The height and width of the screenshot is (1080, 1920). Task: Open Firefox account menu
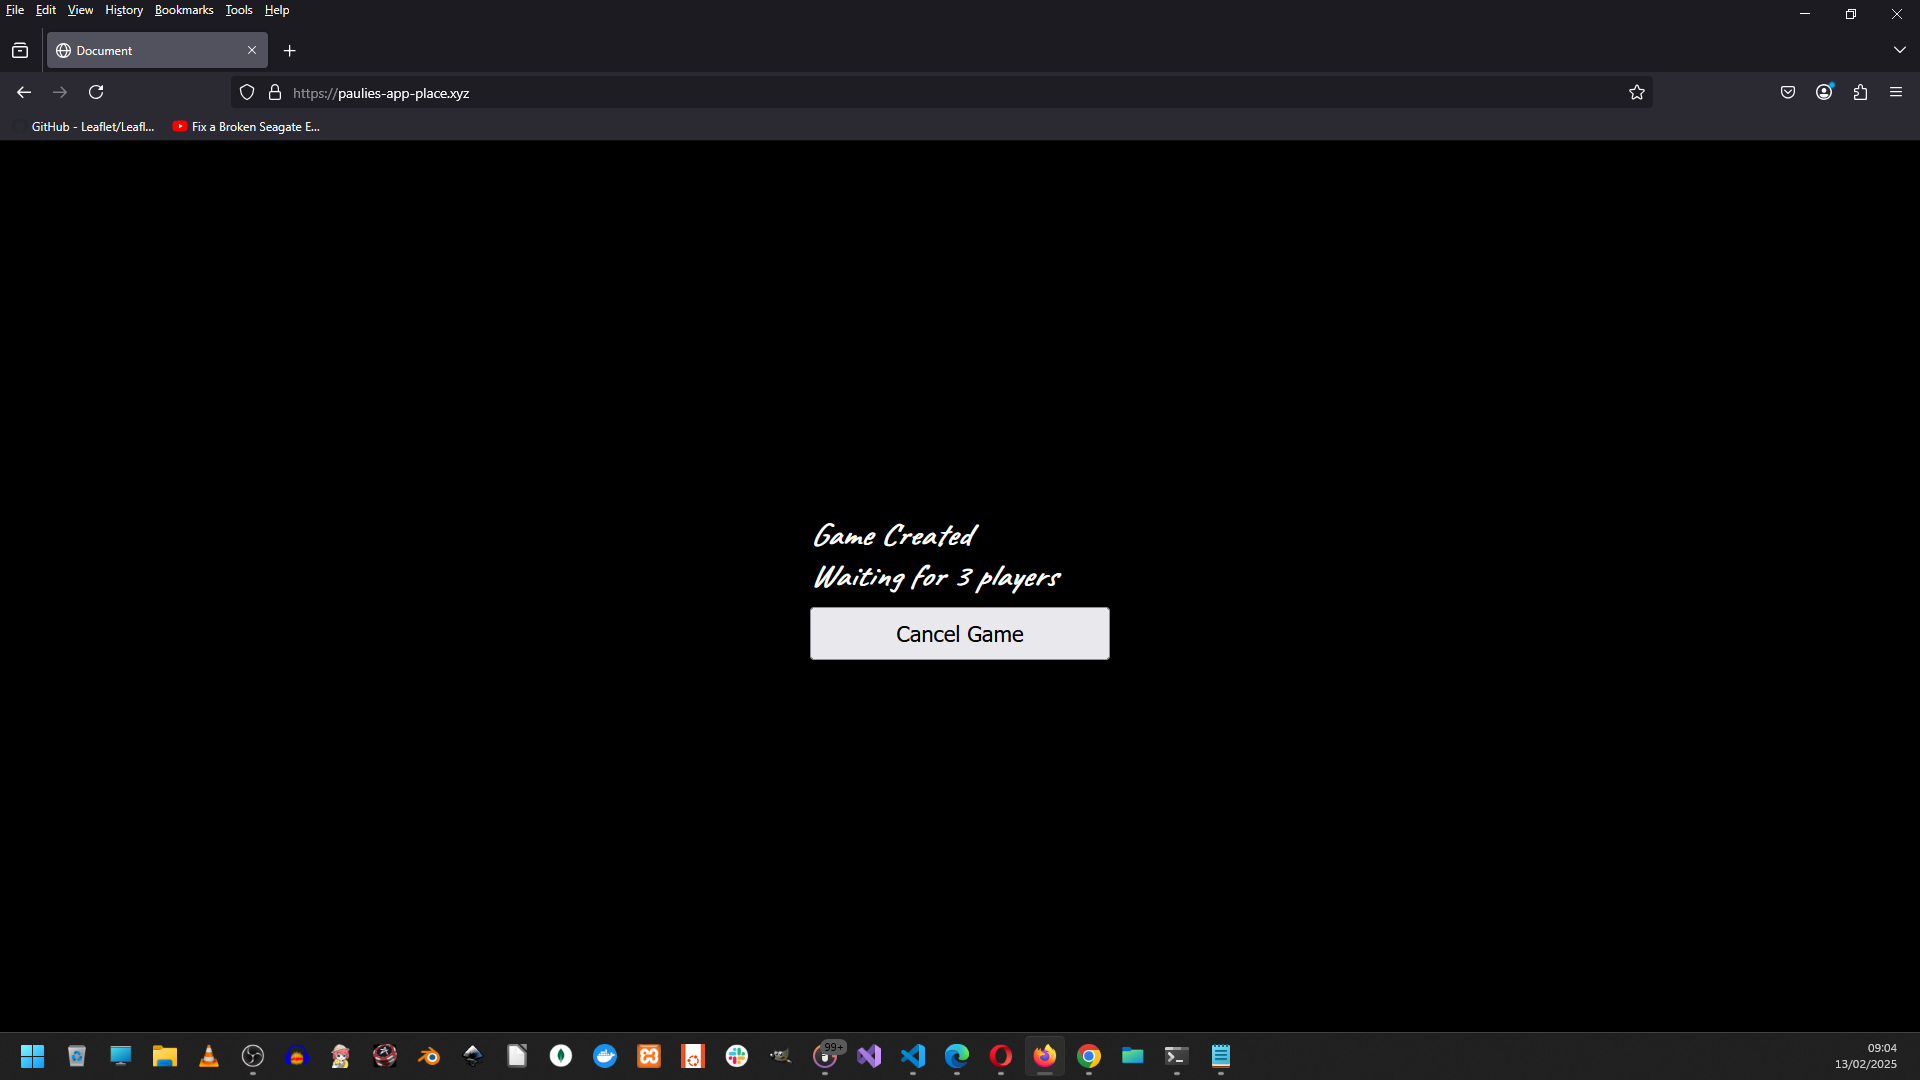point(1824,92)
